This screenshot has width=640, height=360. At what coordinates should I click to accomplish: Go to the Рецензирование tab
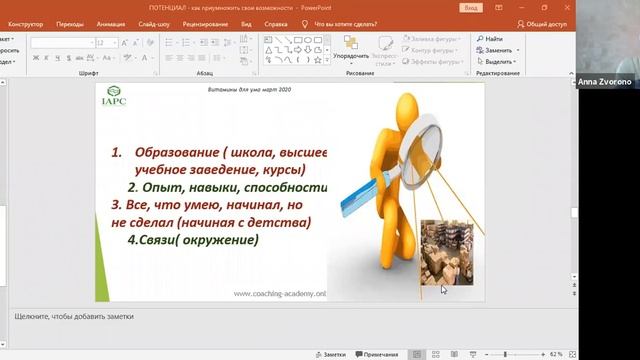205,24
